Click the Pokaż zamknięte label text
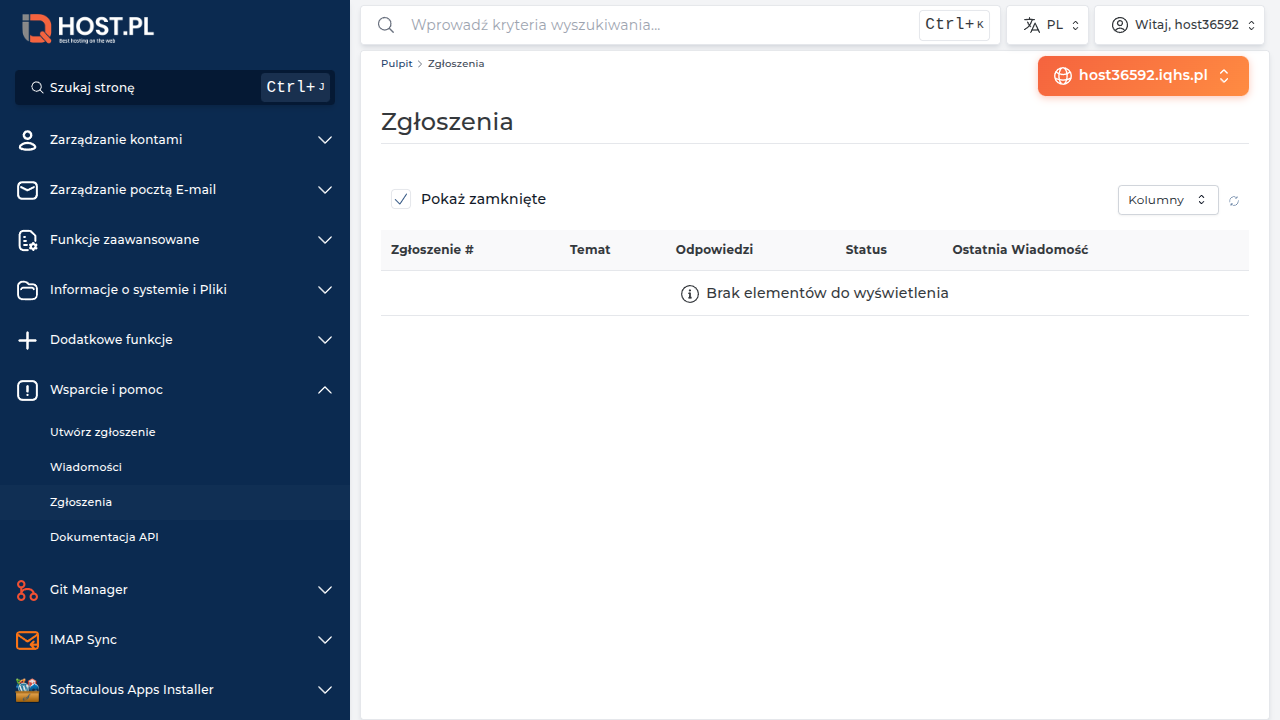1280x720 pixels. (x=483, y=199)
